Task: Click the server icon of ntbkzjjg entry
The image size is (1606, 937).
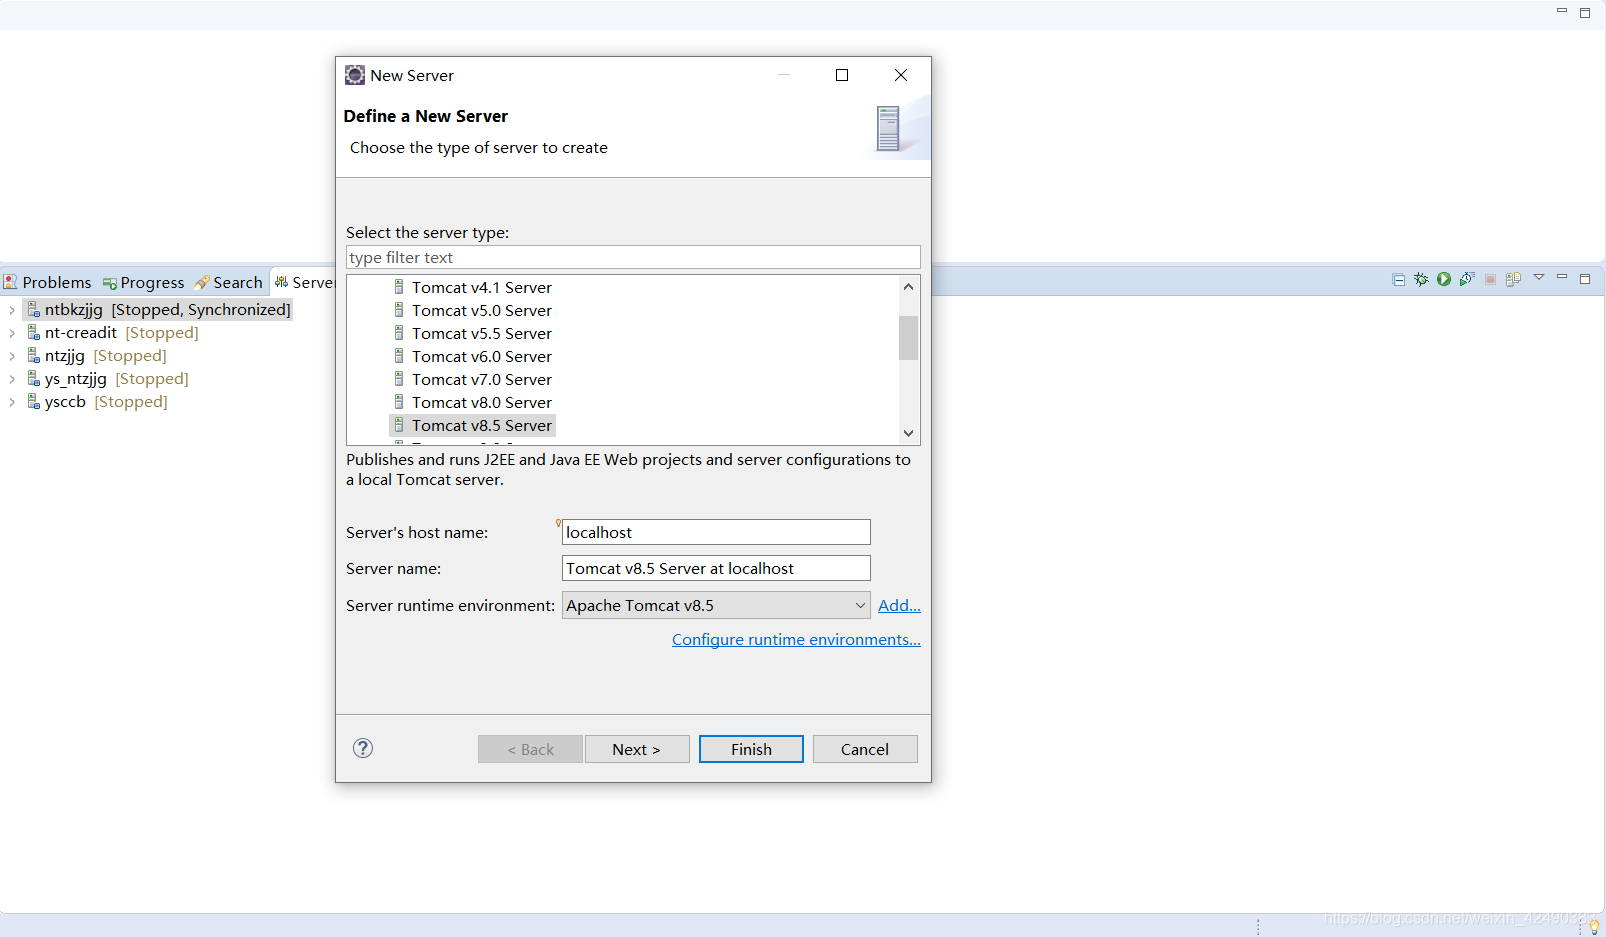Action: pos(34,309)
